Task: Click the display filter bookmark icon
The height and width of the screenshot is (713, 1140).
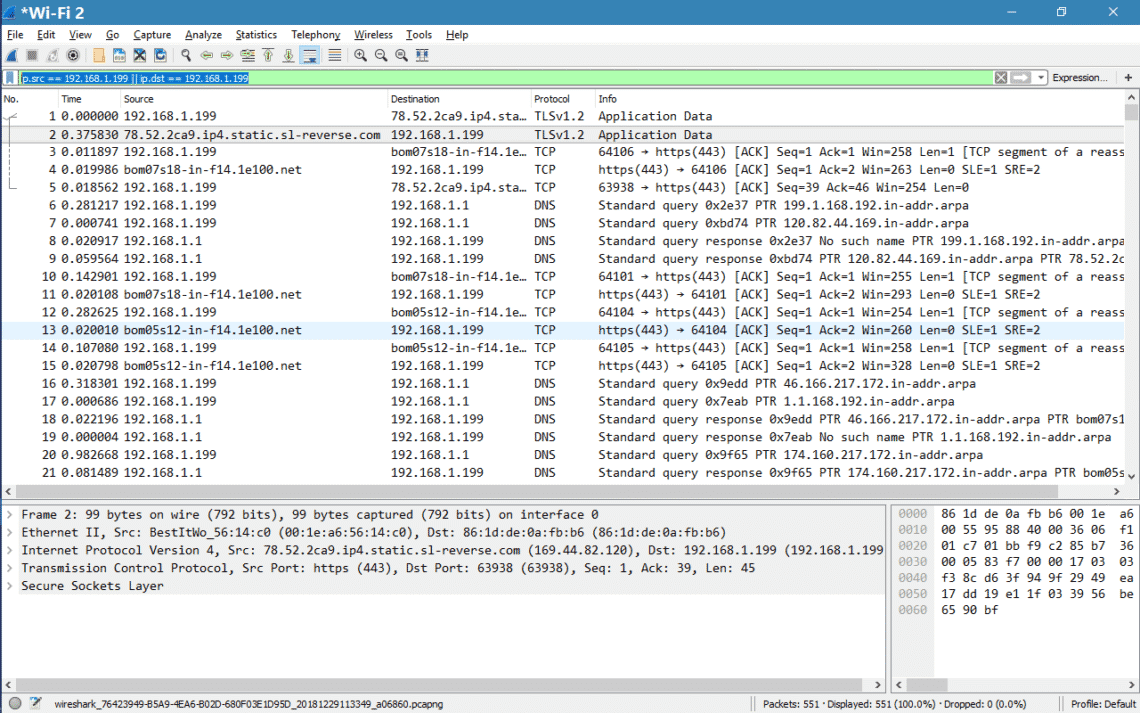Action: pyautogui.click(x=10, y=78)
